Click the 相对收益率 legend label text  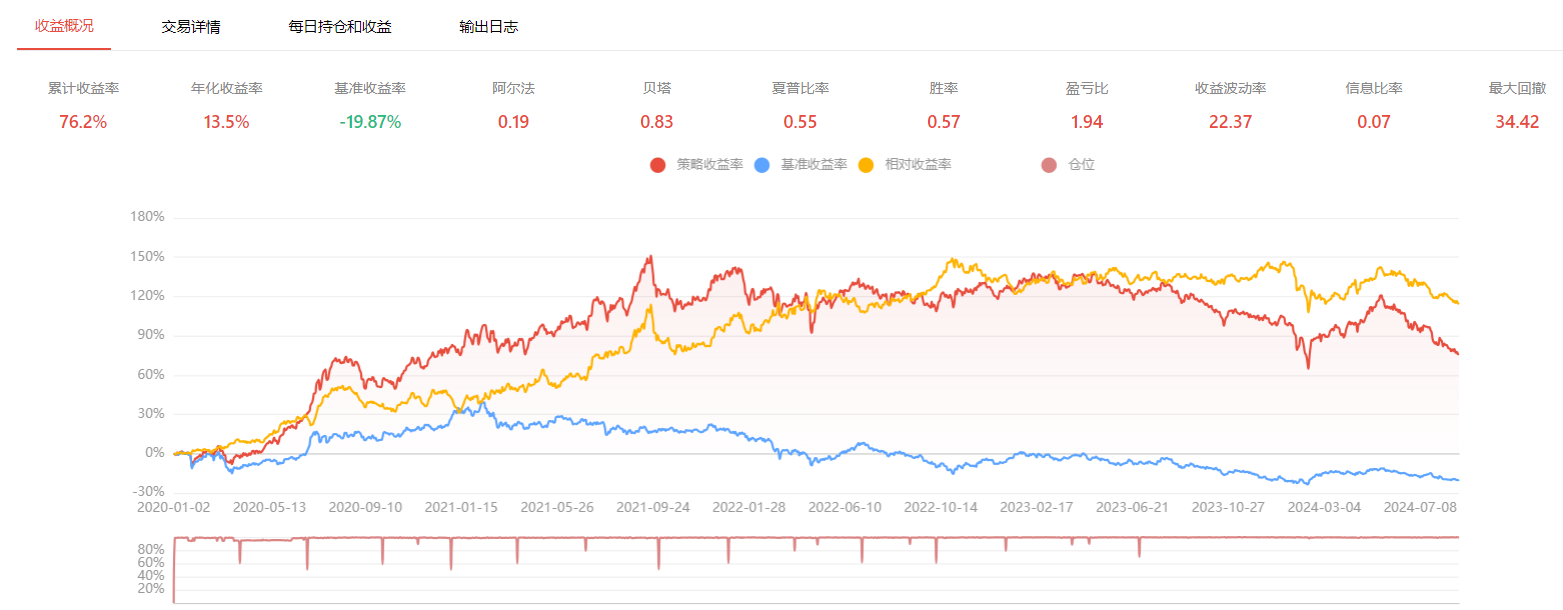(918, 165)
